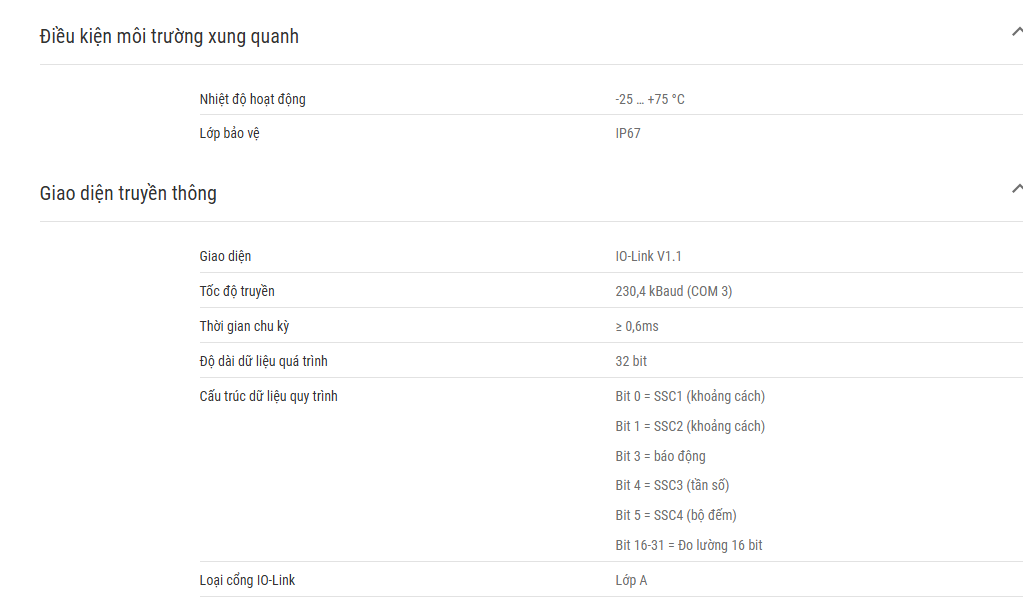Click the ≥ 0,6ms cycle time value

pos(637,326)
